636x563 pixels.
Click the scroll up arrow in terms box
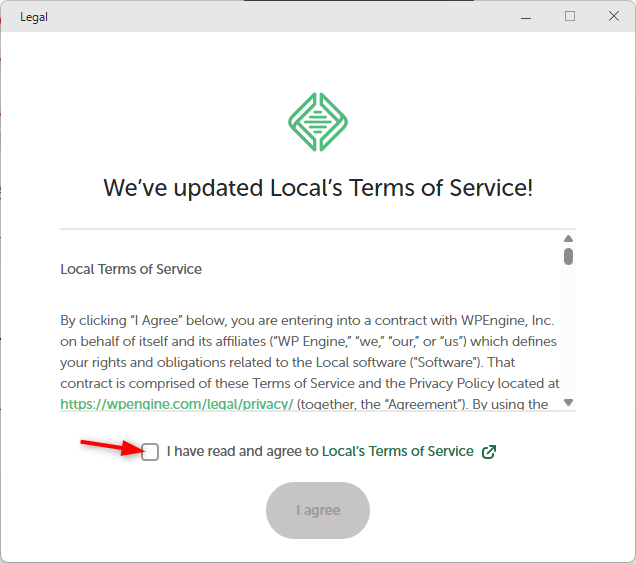click(568, 239)
